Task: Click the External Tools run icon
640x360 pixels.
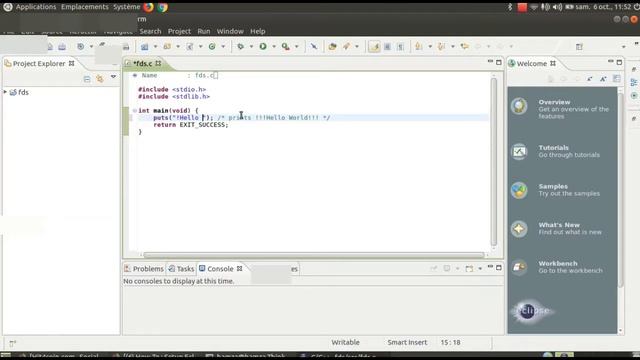Action: click(x=286, y=47)
